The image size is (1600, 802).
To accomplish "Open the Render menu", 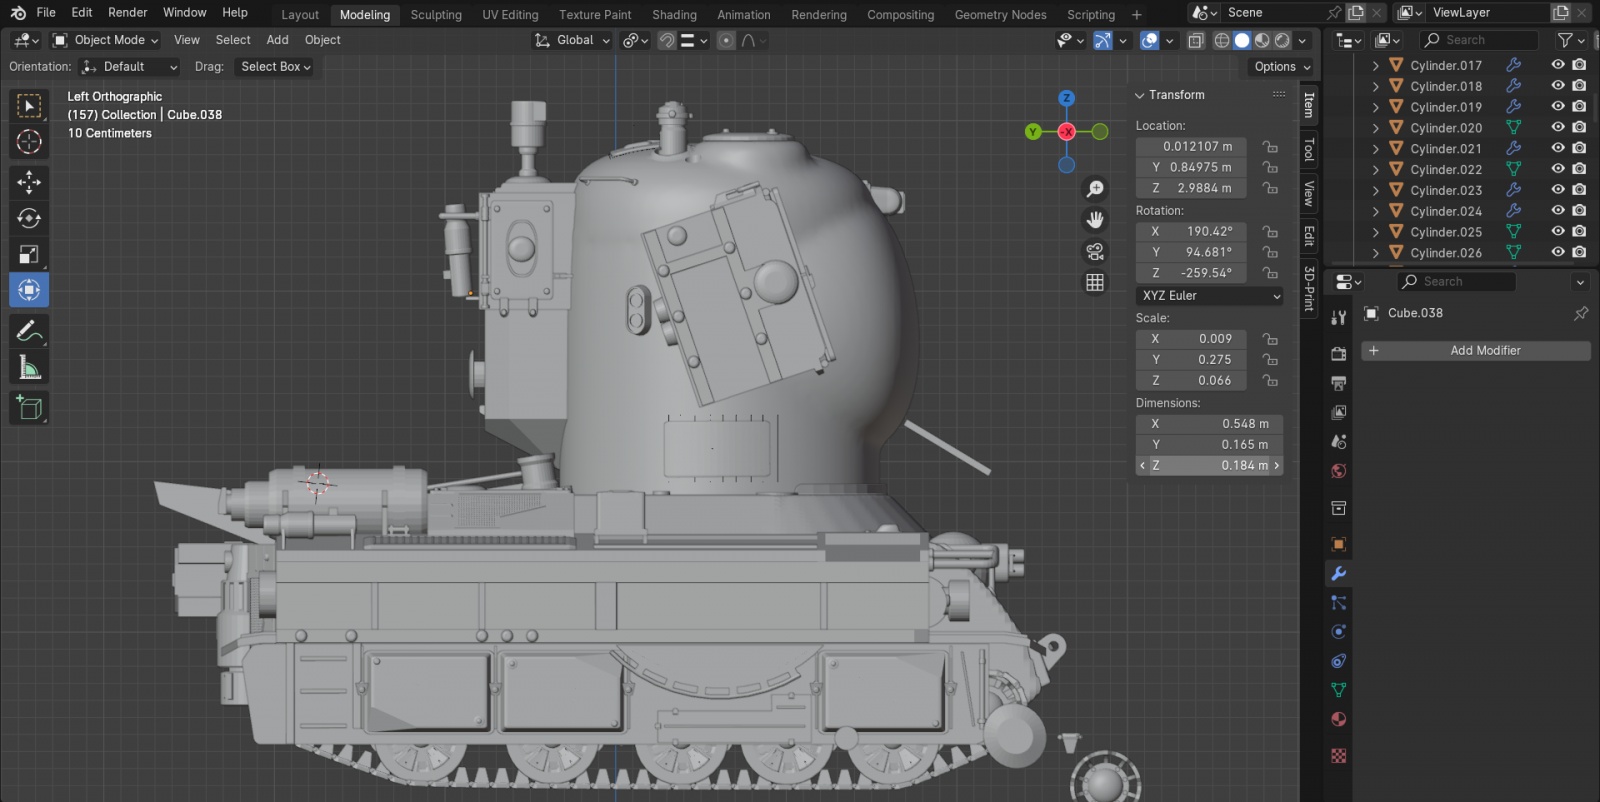I will coord(127,13).
